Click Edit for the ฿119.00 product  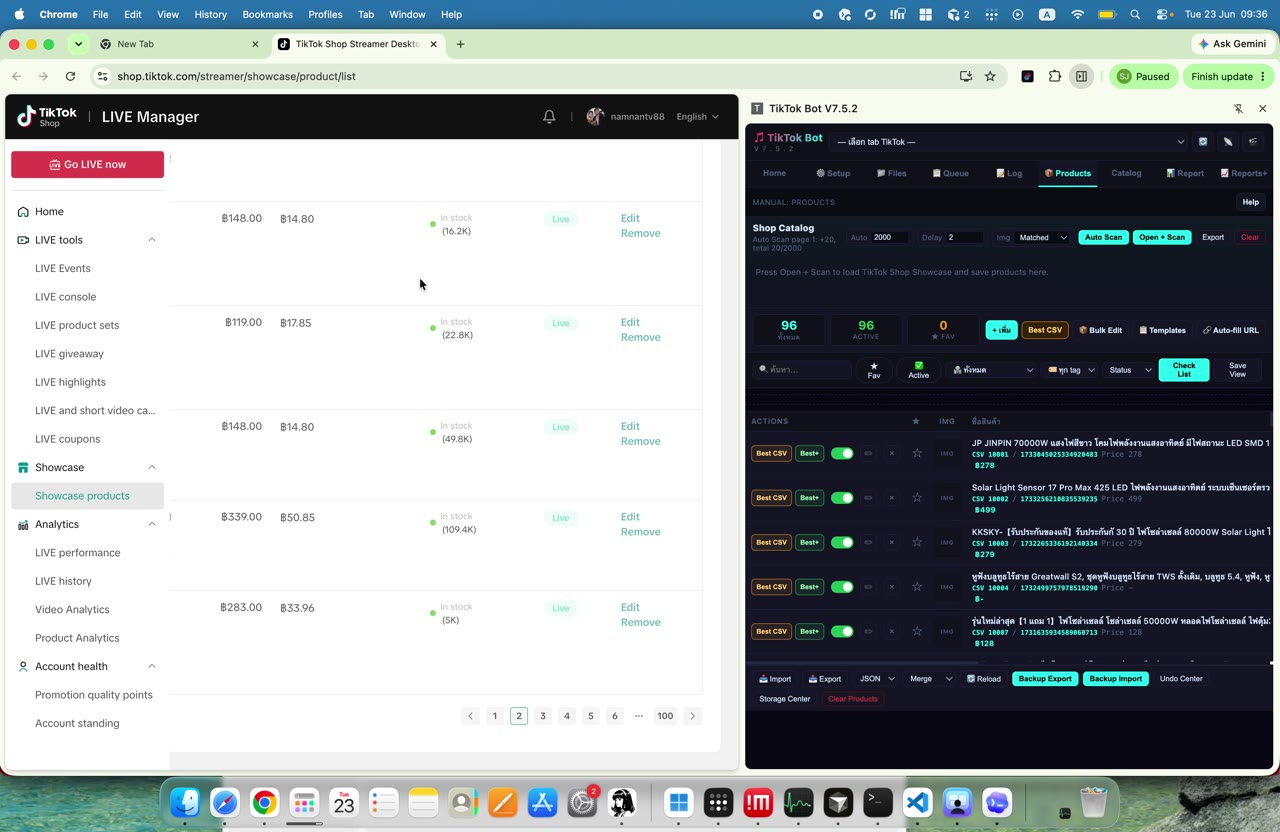coord(629,322)
